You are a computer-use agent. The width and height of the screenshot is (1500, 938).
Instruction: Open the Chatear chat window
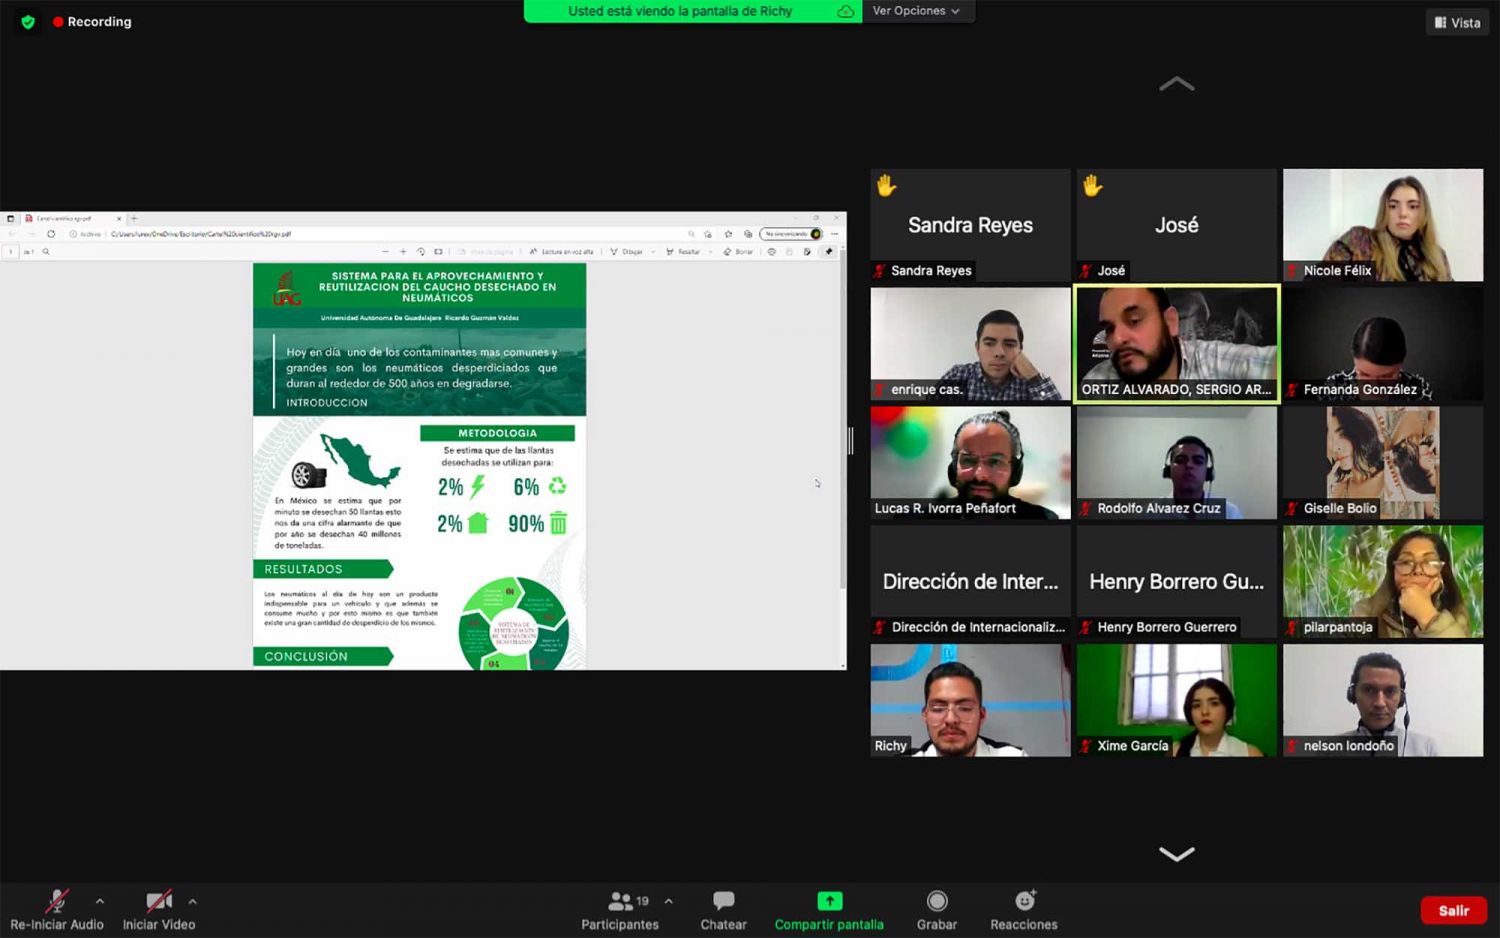click(x=723, y=910)
